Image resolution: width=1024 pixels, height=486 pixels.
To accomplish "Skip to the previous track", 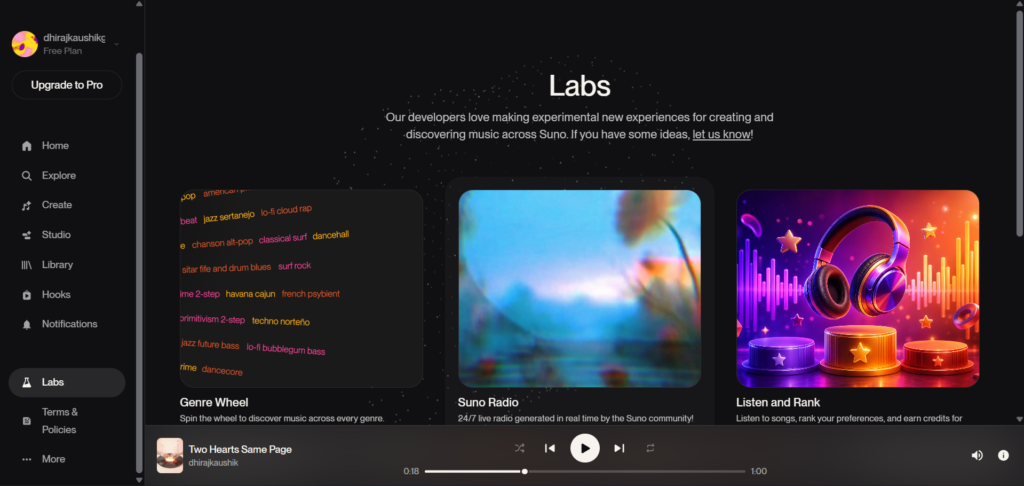I will click(x=550, y=448).
